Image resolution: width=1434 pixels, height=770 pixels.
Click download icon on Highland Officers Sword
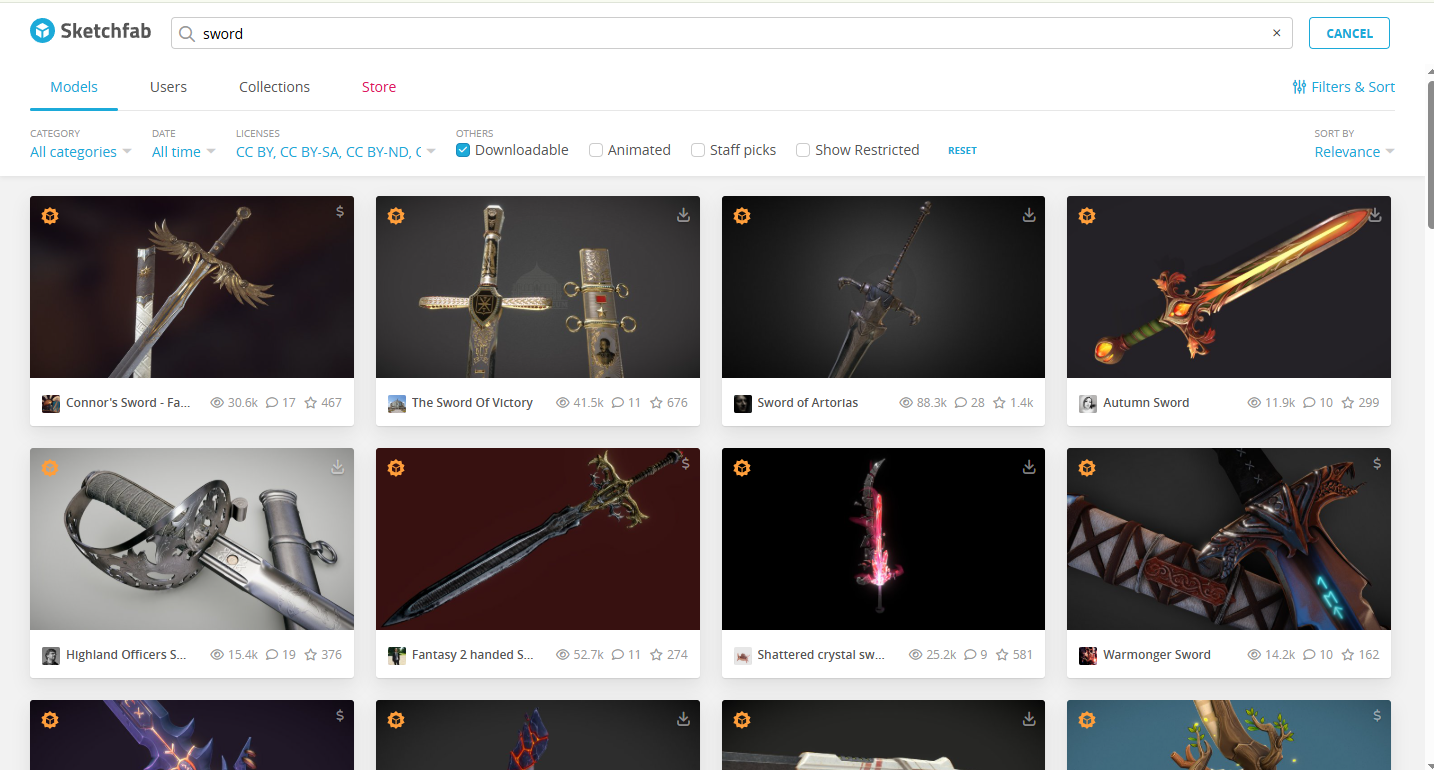tap(338, 466)
